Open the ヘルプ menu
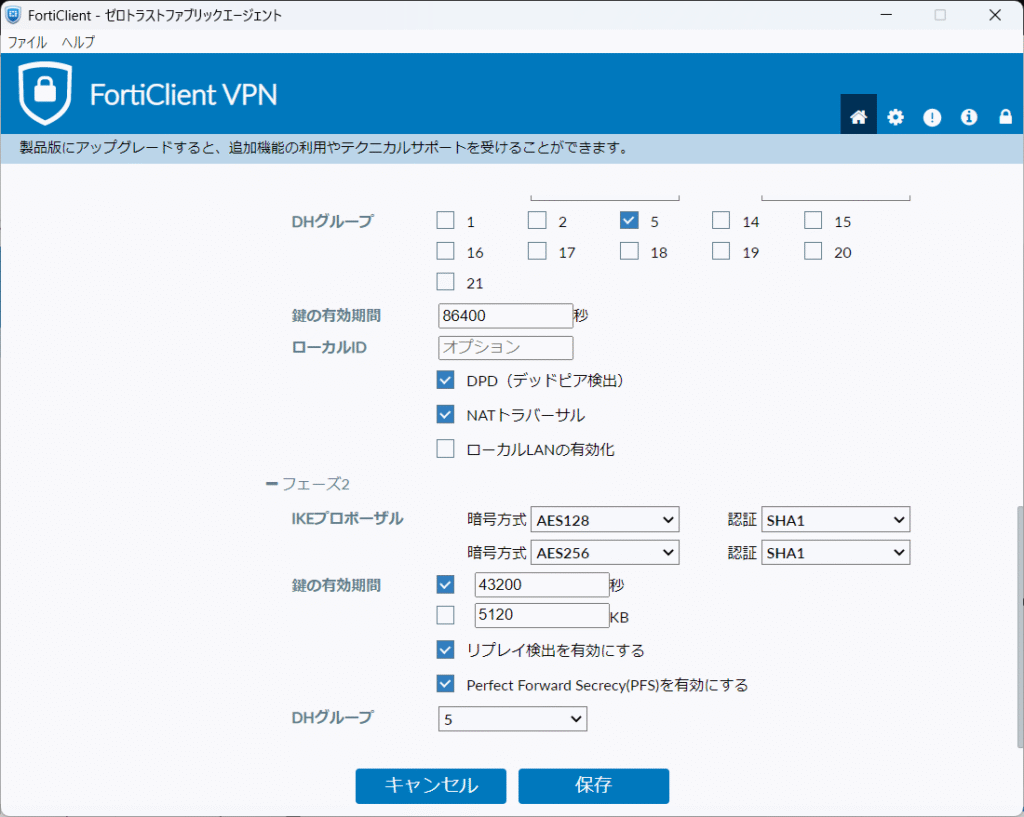Screen dimensions: 1024x817 coord(78,42)
